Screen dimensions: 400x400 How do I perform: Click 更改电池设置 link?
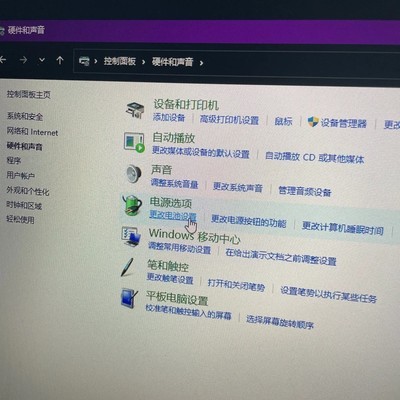(x=173, y=215)
